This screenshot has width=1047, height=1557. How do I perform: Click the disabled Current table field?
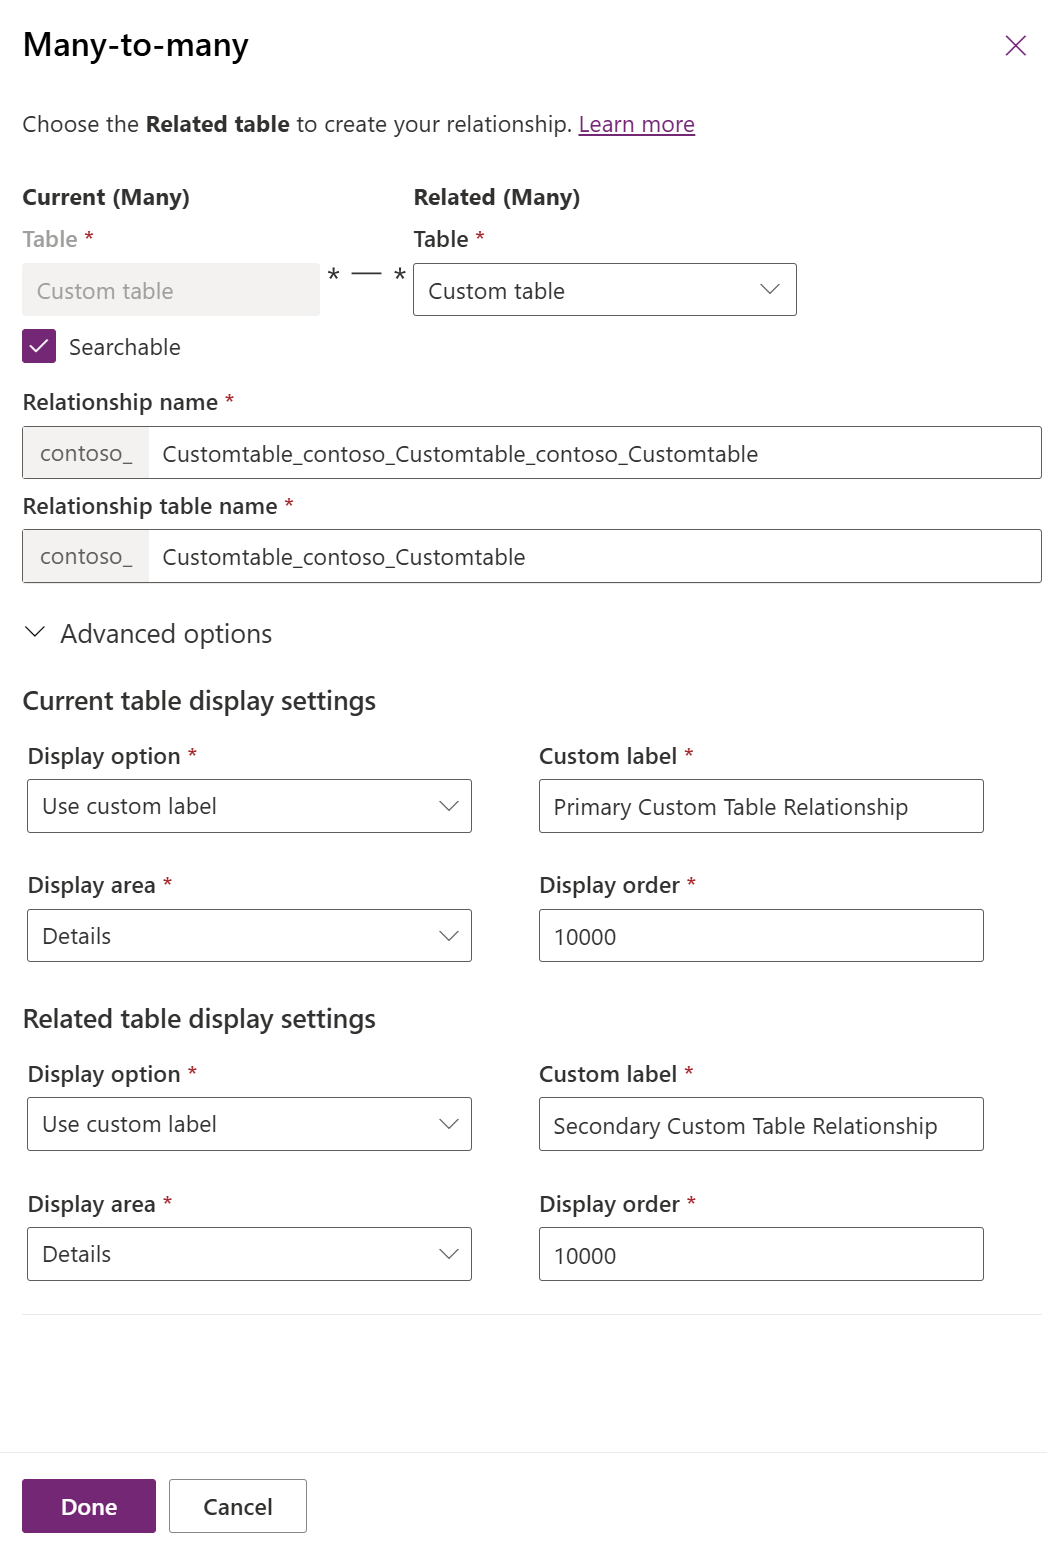(x=171, y=290)
